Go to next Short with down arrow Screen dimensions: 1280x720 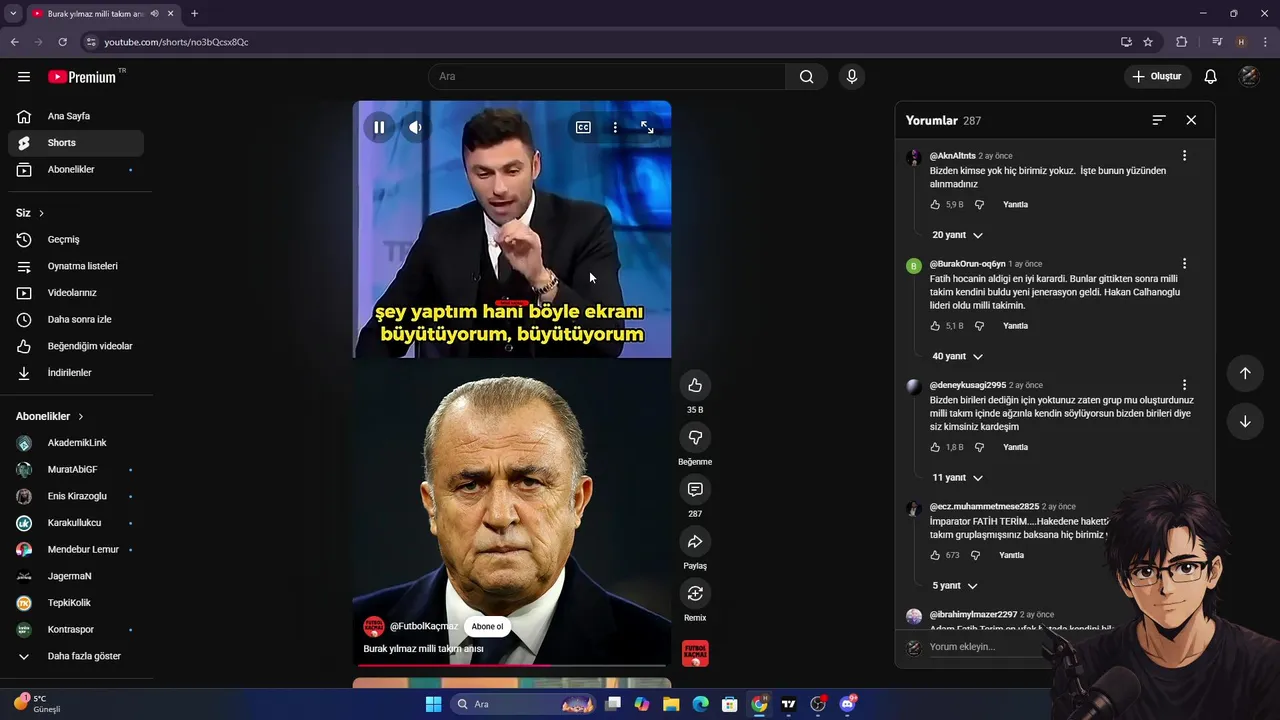coord(1245,421)
